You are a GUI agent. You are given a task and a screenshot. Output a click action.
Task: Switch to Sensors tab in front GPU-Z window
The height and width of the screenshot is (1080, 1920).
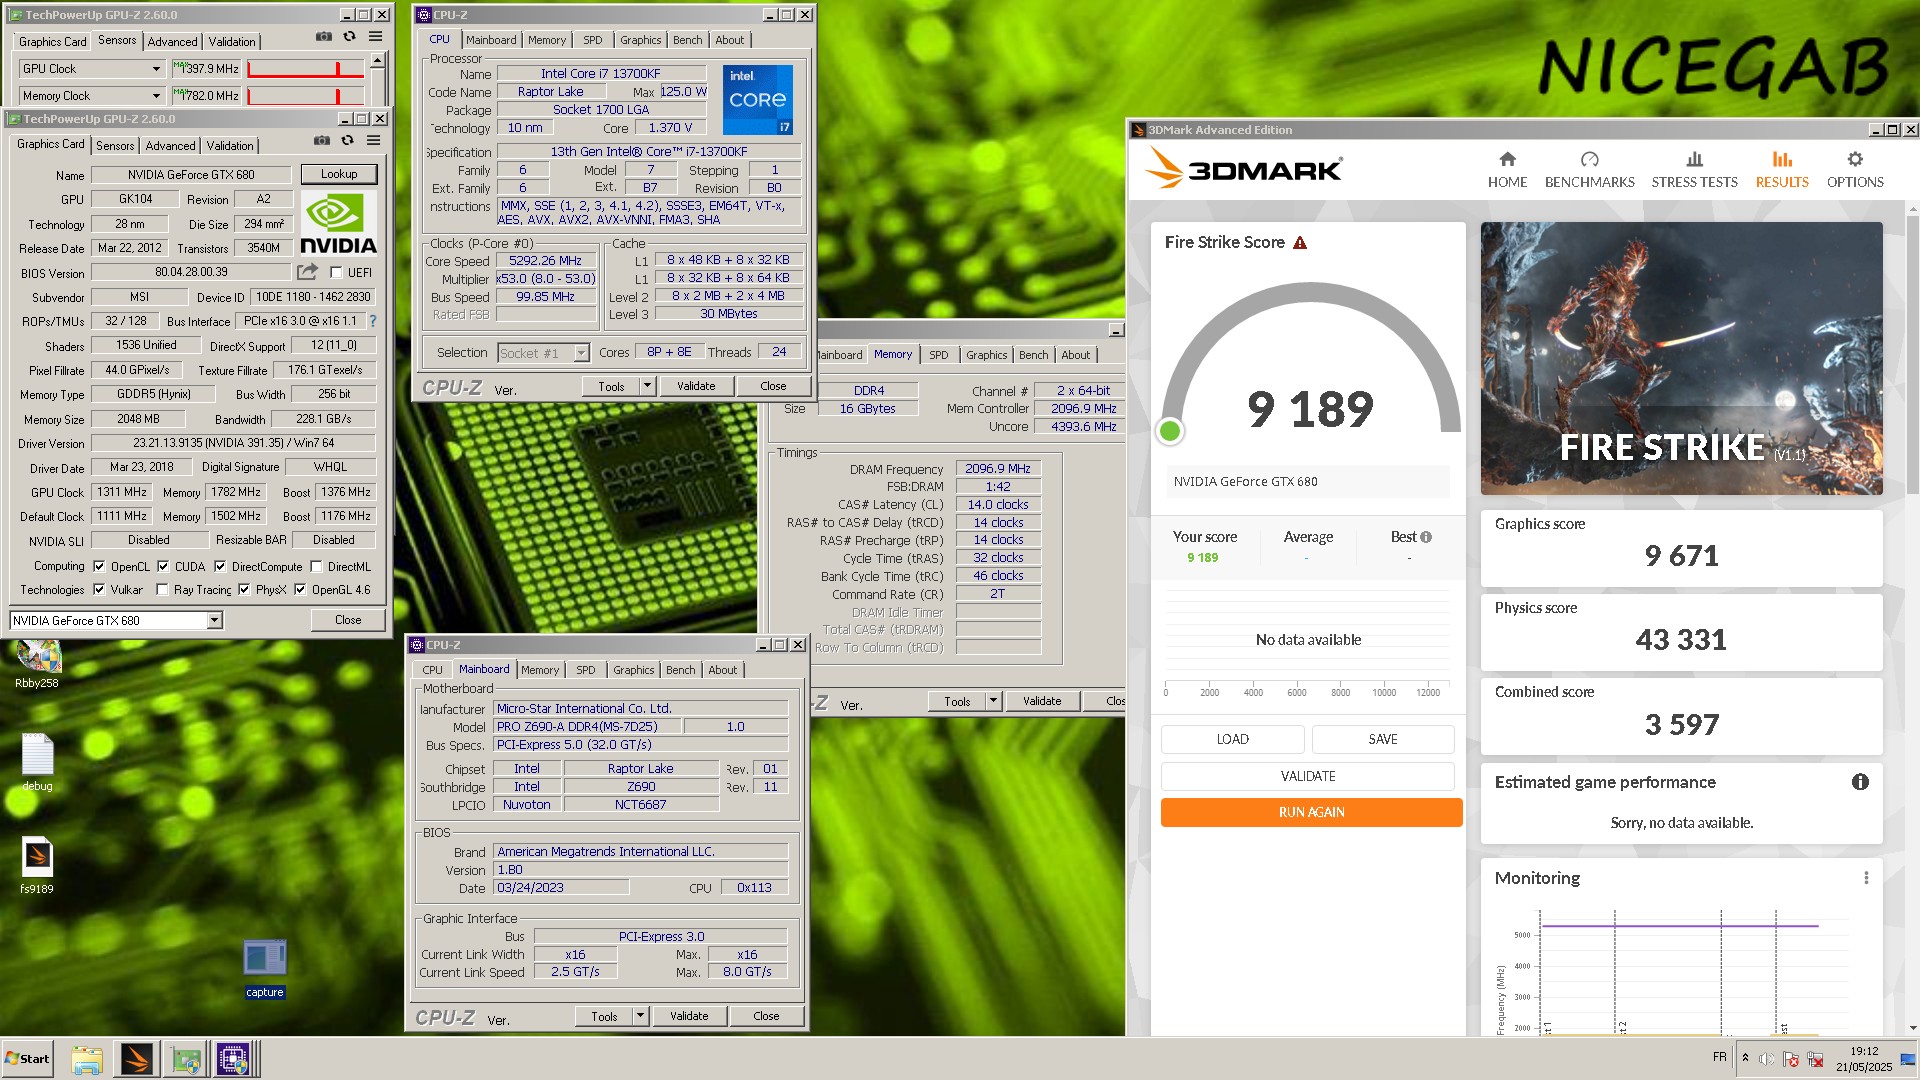[115, 146]
